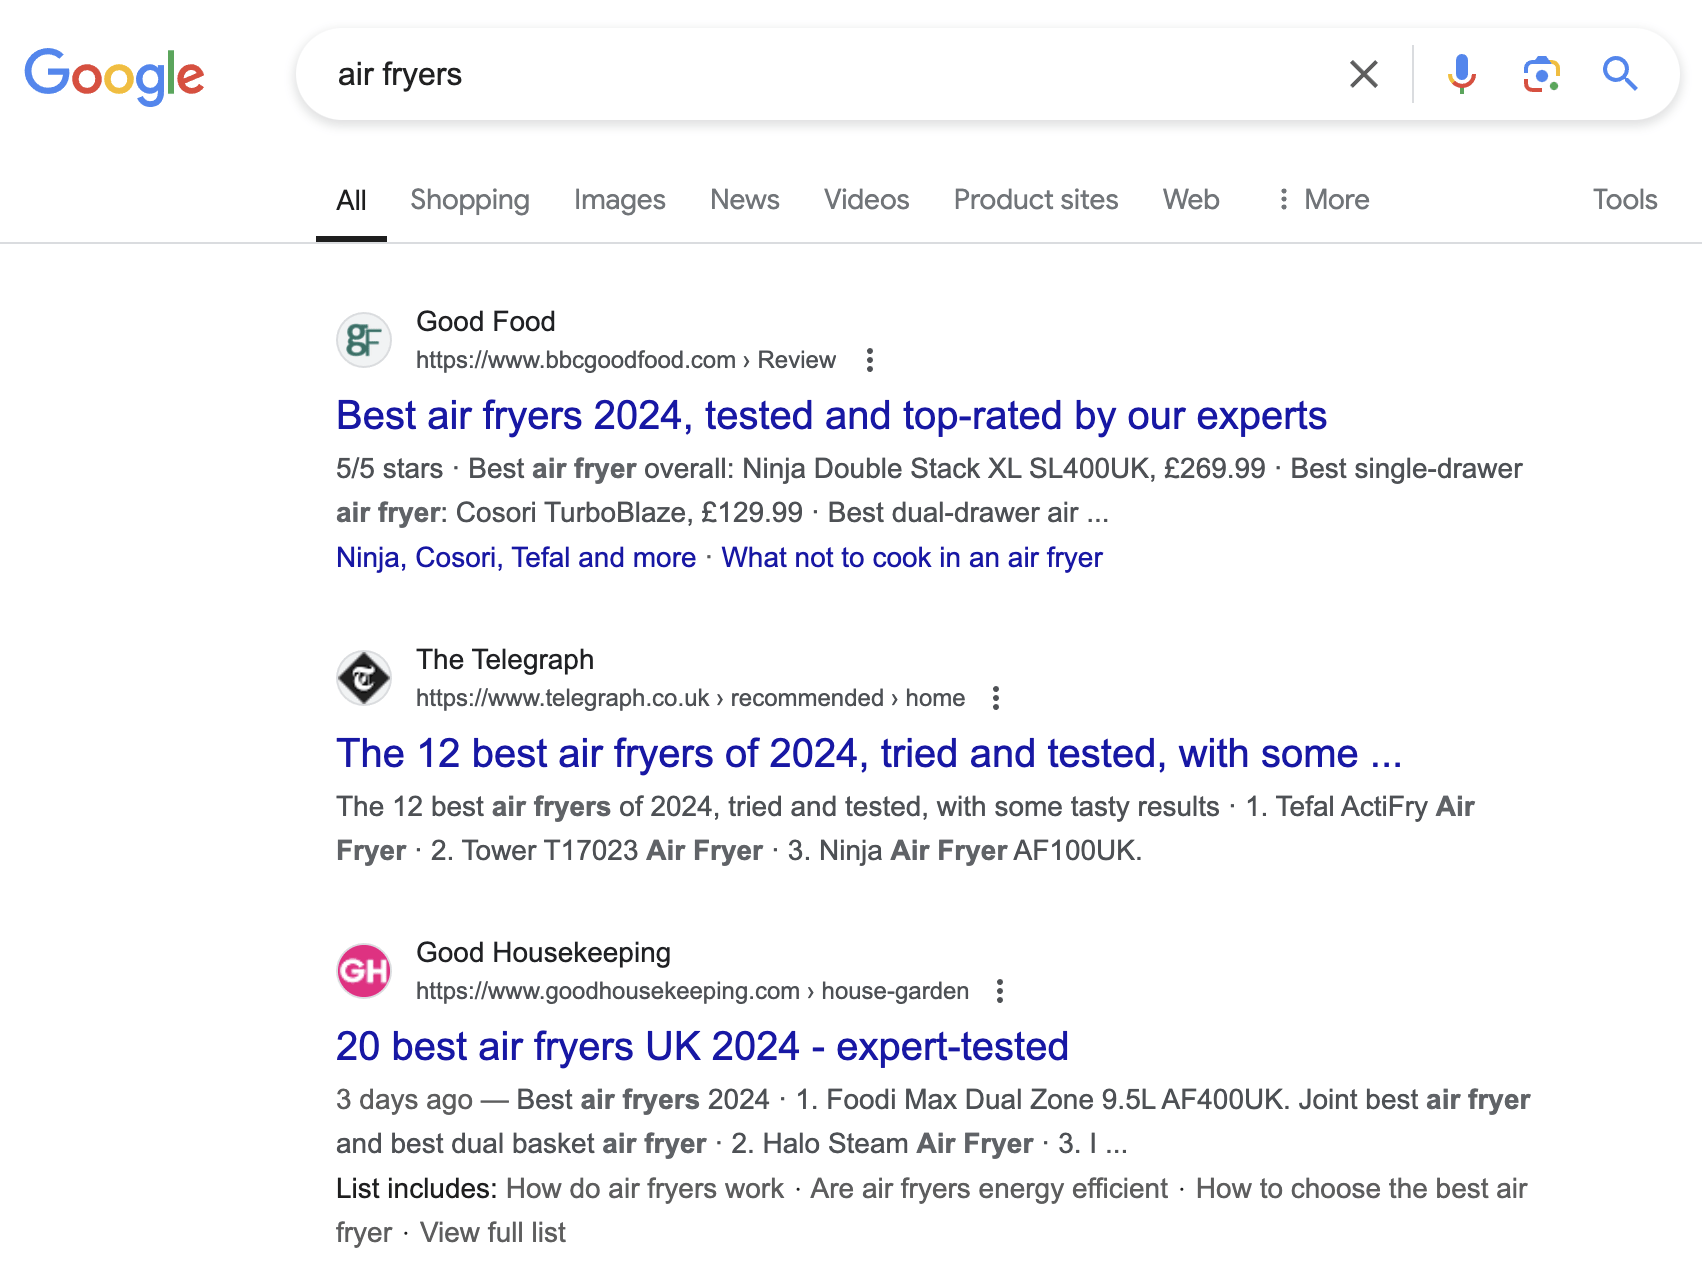Click the Google logo
The width and height of the screenshot is (1702, 1284).
[114, 74]
